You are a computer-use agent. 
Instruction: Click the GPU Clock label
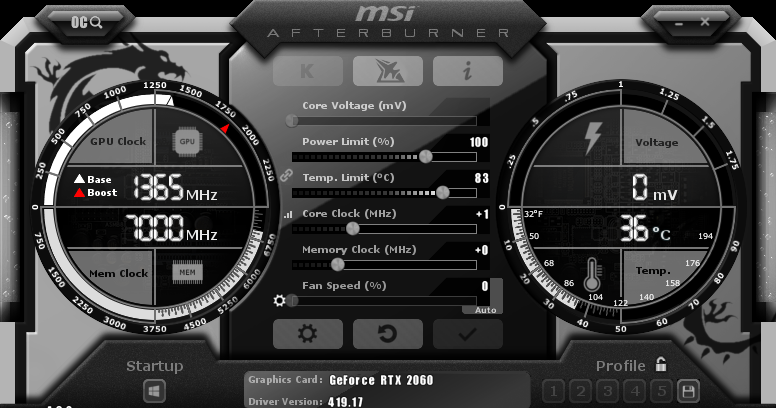[118, 142]
